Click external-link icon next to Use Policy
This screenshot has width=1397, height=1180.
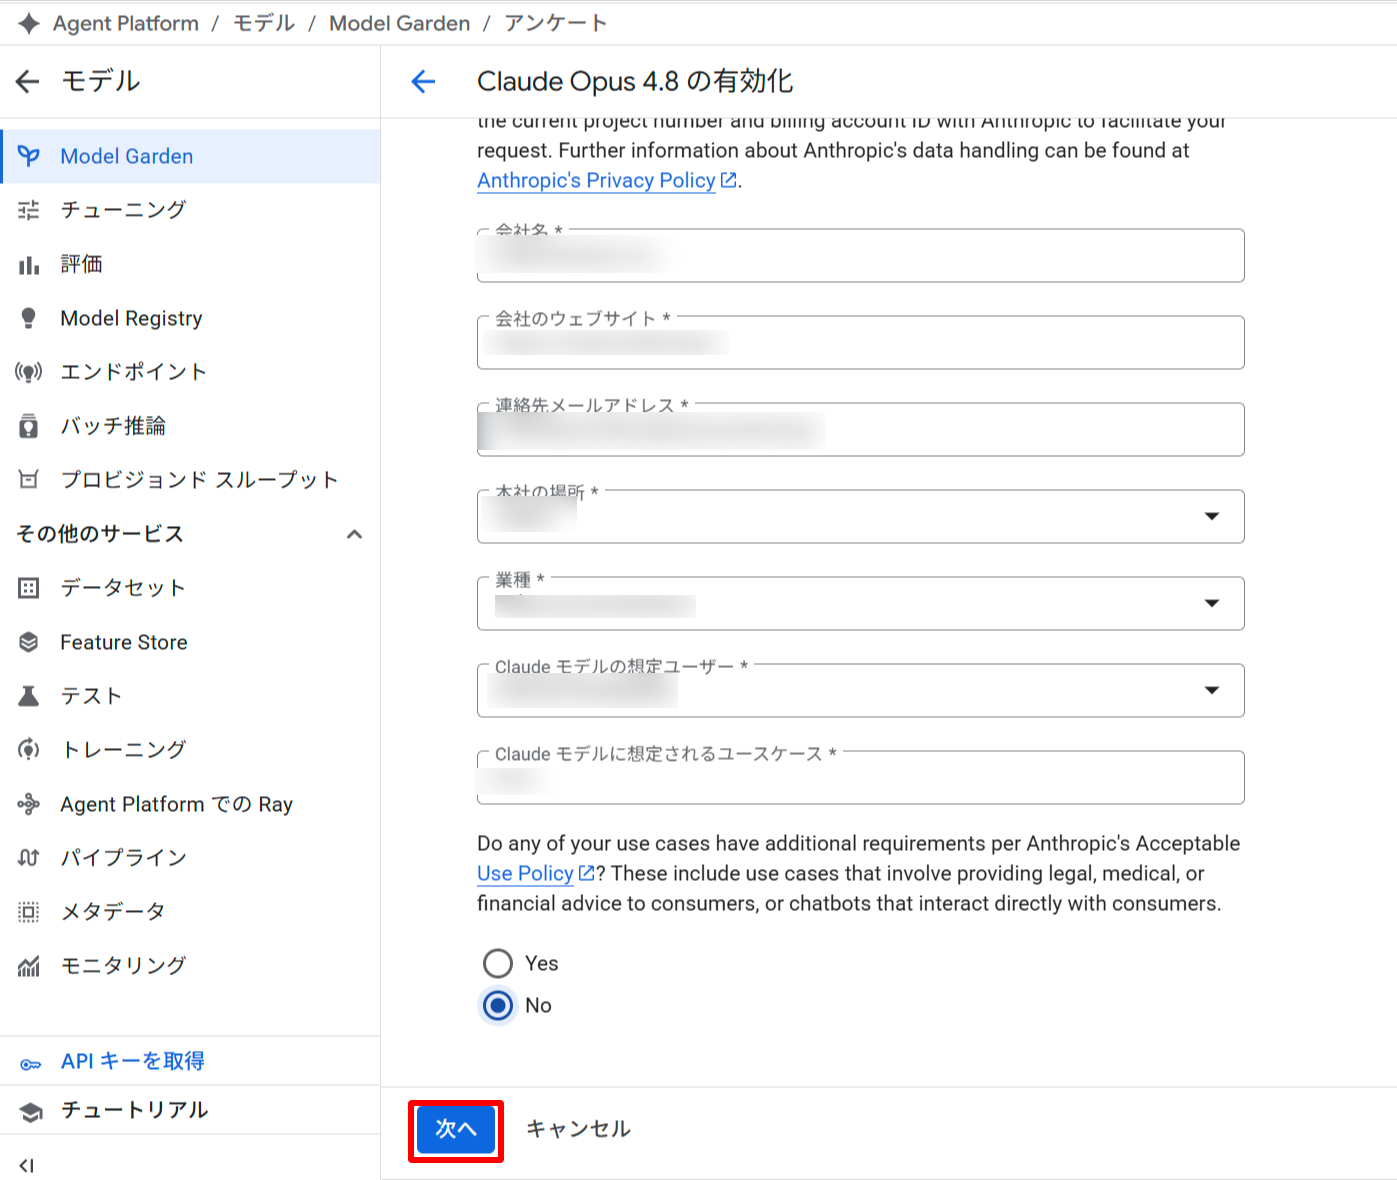point(587,873)
